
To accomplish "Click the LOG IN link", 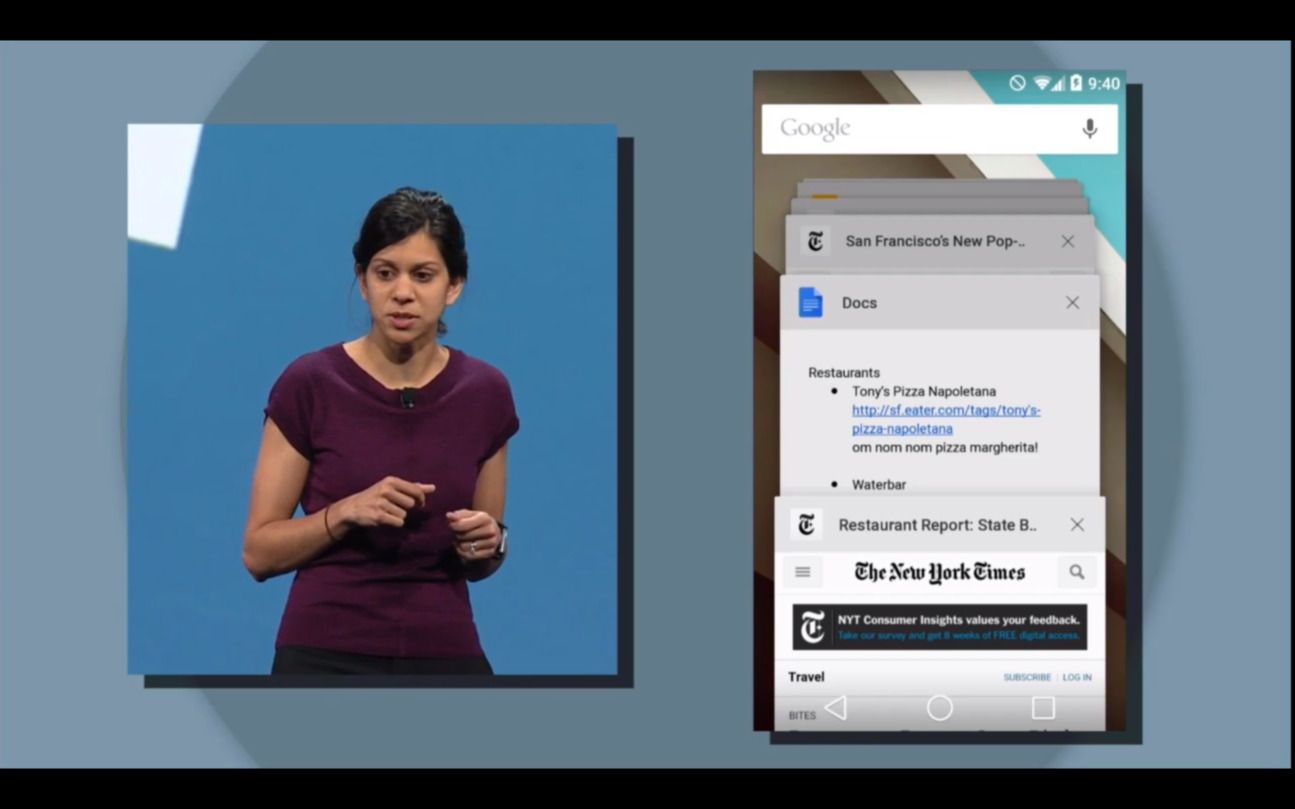I will coord(1077,677).
